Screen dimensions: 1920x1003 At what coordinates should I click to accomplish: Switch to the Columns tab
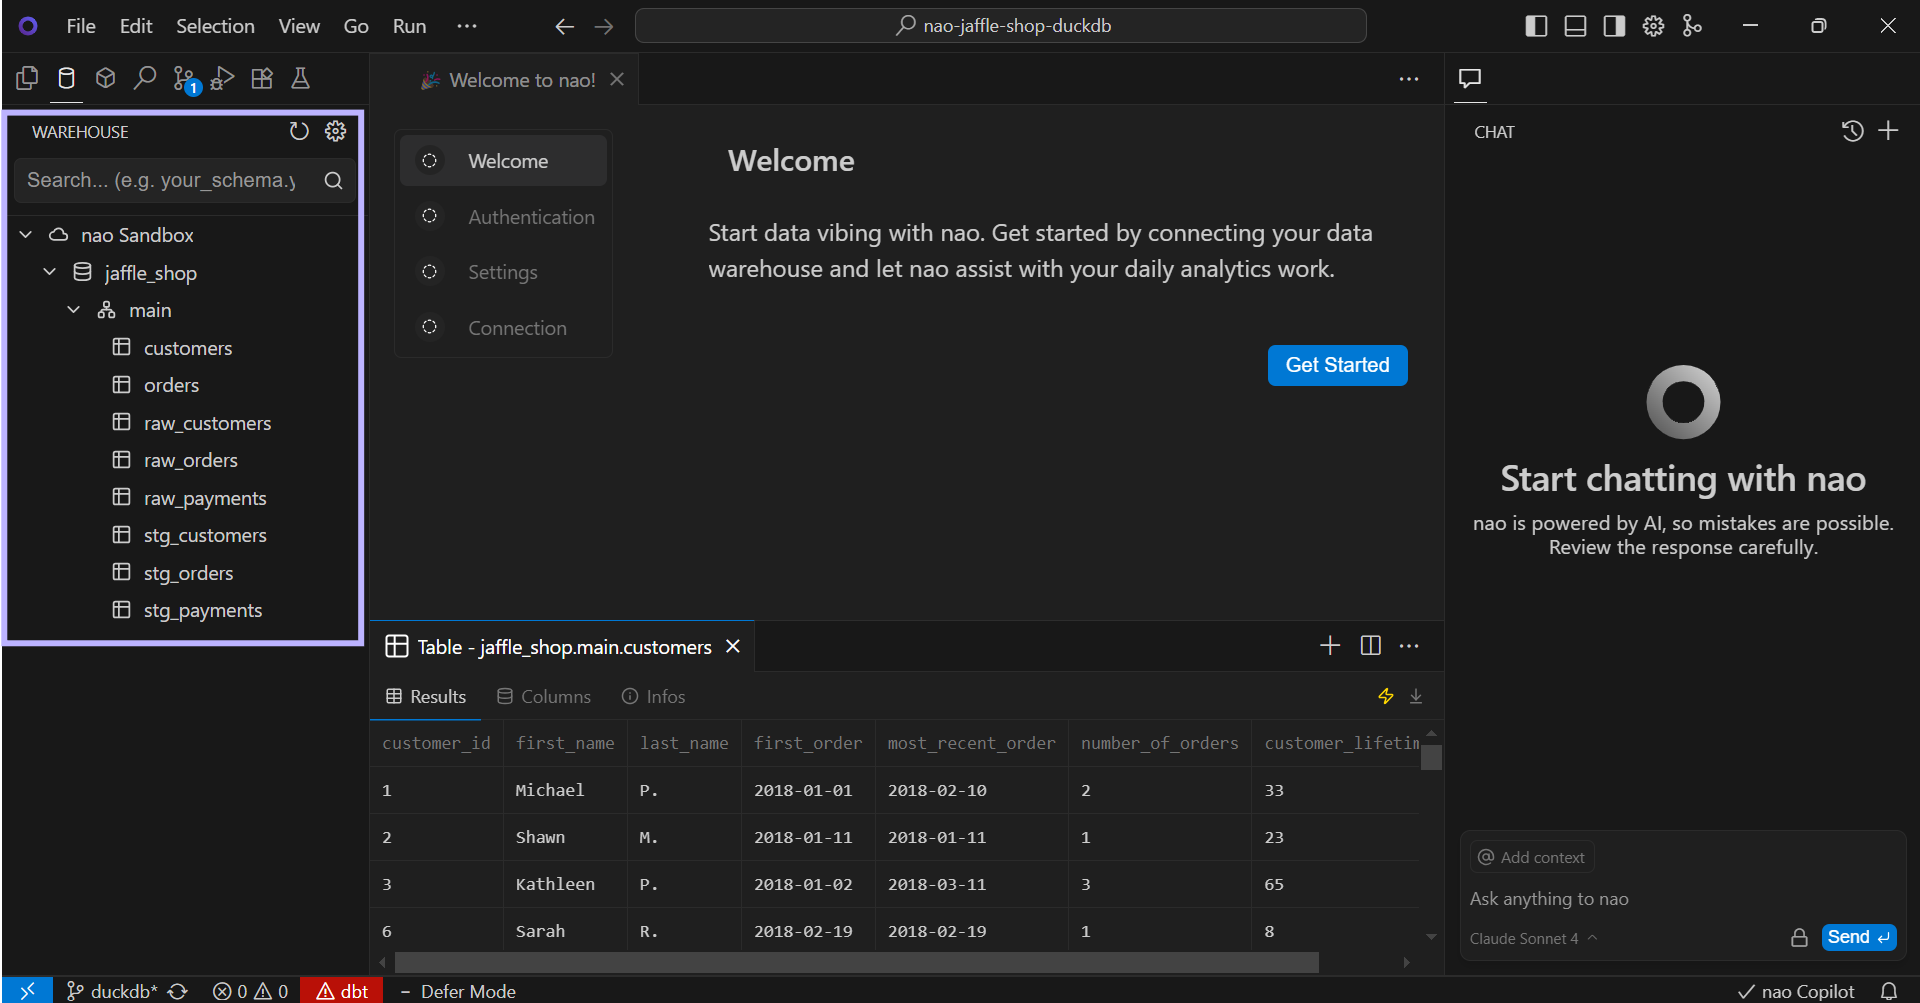click(x=544, y=696)
